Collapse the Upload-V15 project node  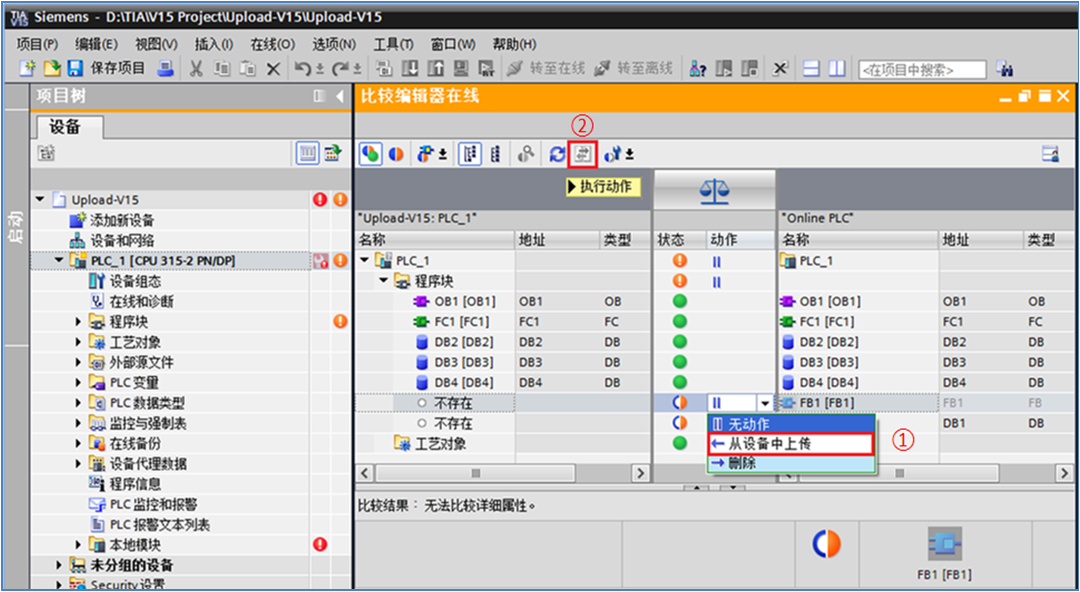(40, 200)
